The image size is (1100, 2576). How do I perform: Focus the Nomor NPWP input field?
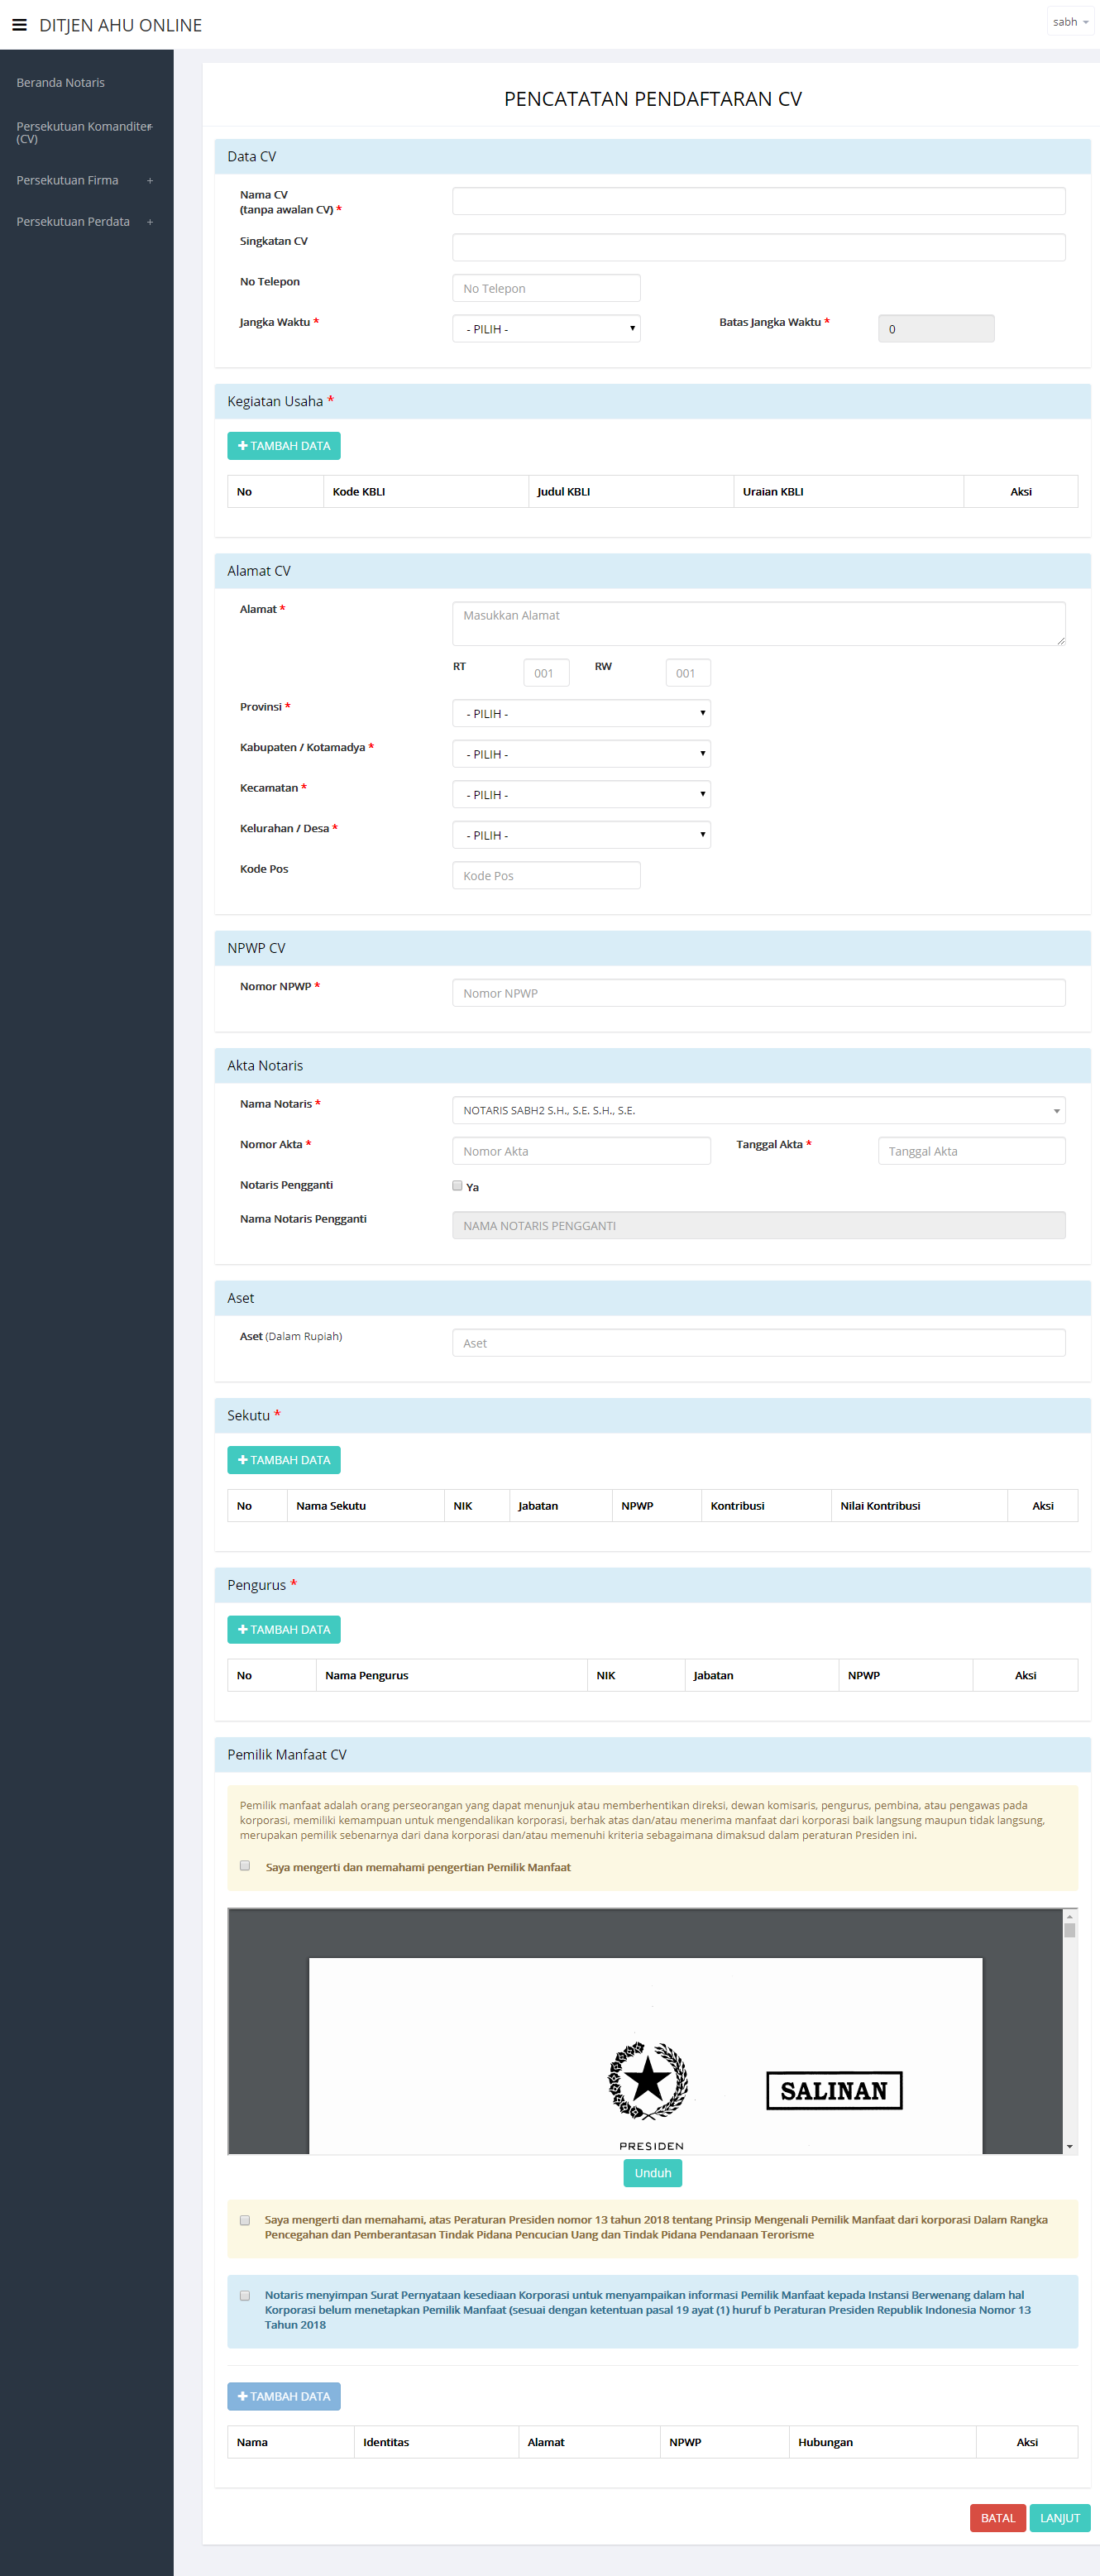click(x=758, y=993)
